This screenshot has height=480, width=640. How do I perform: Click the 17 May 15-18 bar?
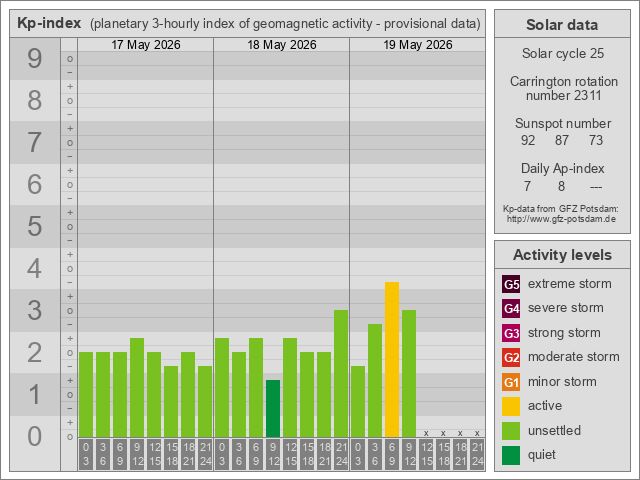171,402
